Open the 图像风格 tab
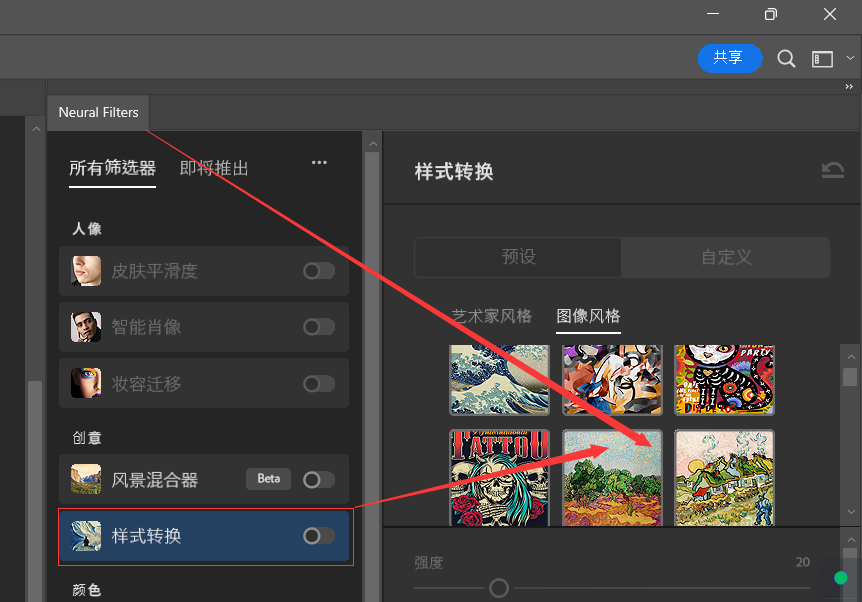The width and height of the screenshot is (862, 602). coord(588,316)
